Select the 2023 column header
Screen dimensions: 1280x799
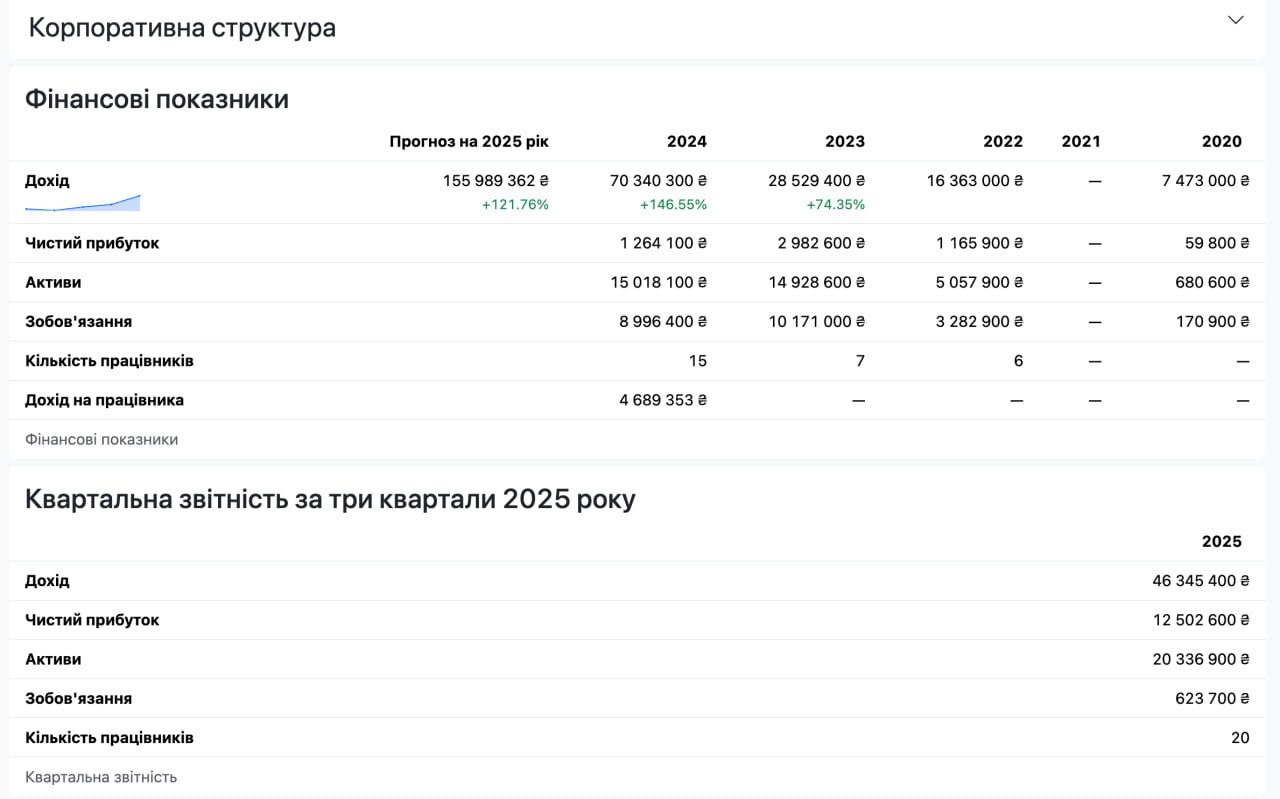point(845,141)
